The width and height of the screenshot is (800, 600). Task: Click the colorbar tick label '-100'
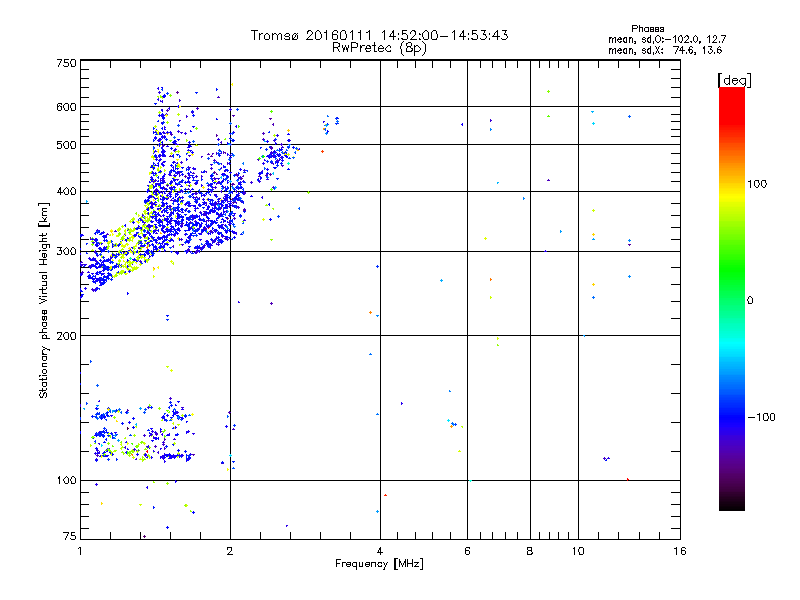(x=761, y=417)
